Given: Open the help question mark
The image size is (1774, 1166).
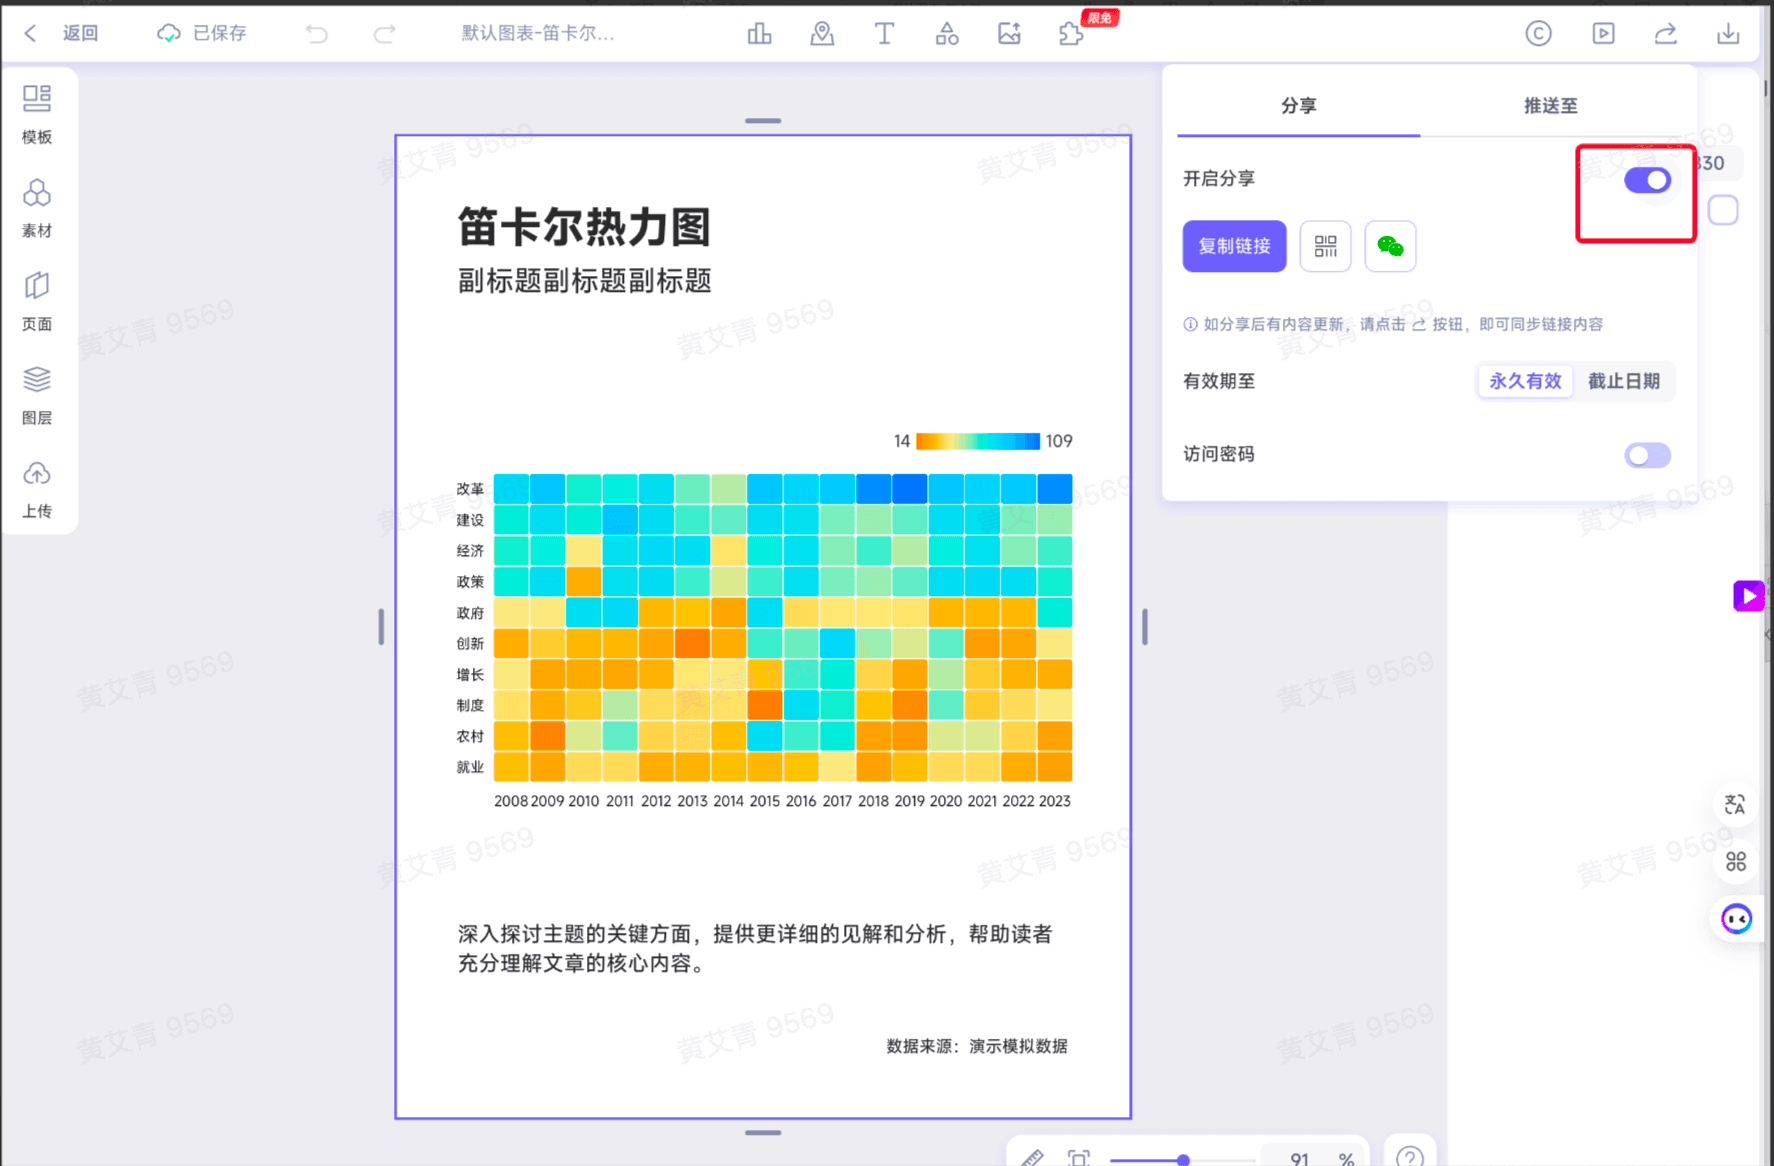Looking at the screenshot, I should [1410, 1156].
